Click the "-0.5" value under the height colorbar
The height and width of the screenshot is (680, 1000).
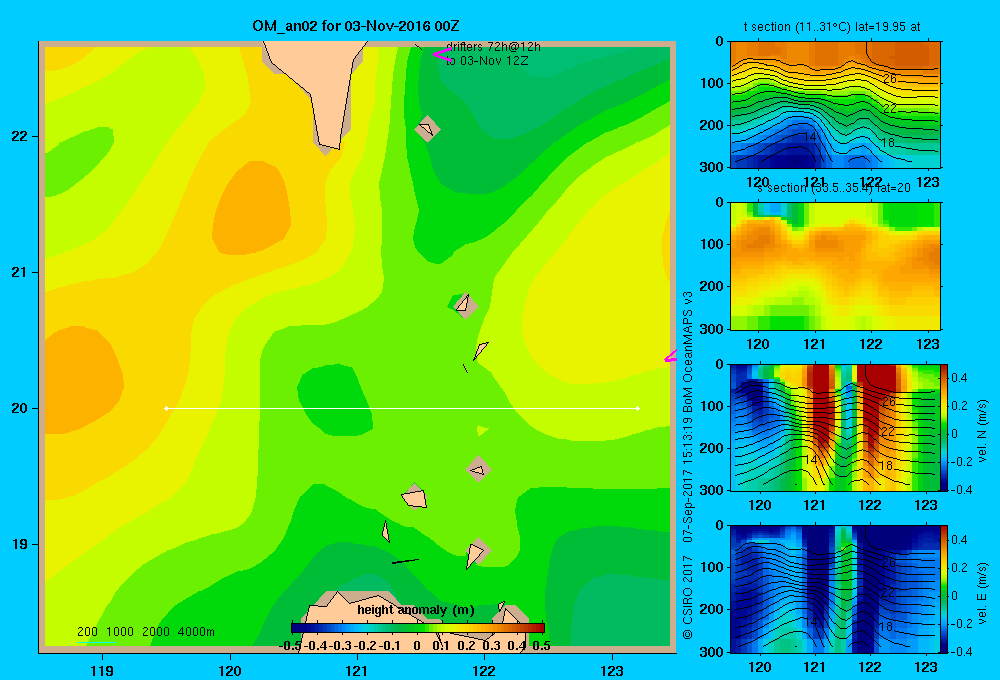pyautogui.click(x=290, y=646)
